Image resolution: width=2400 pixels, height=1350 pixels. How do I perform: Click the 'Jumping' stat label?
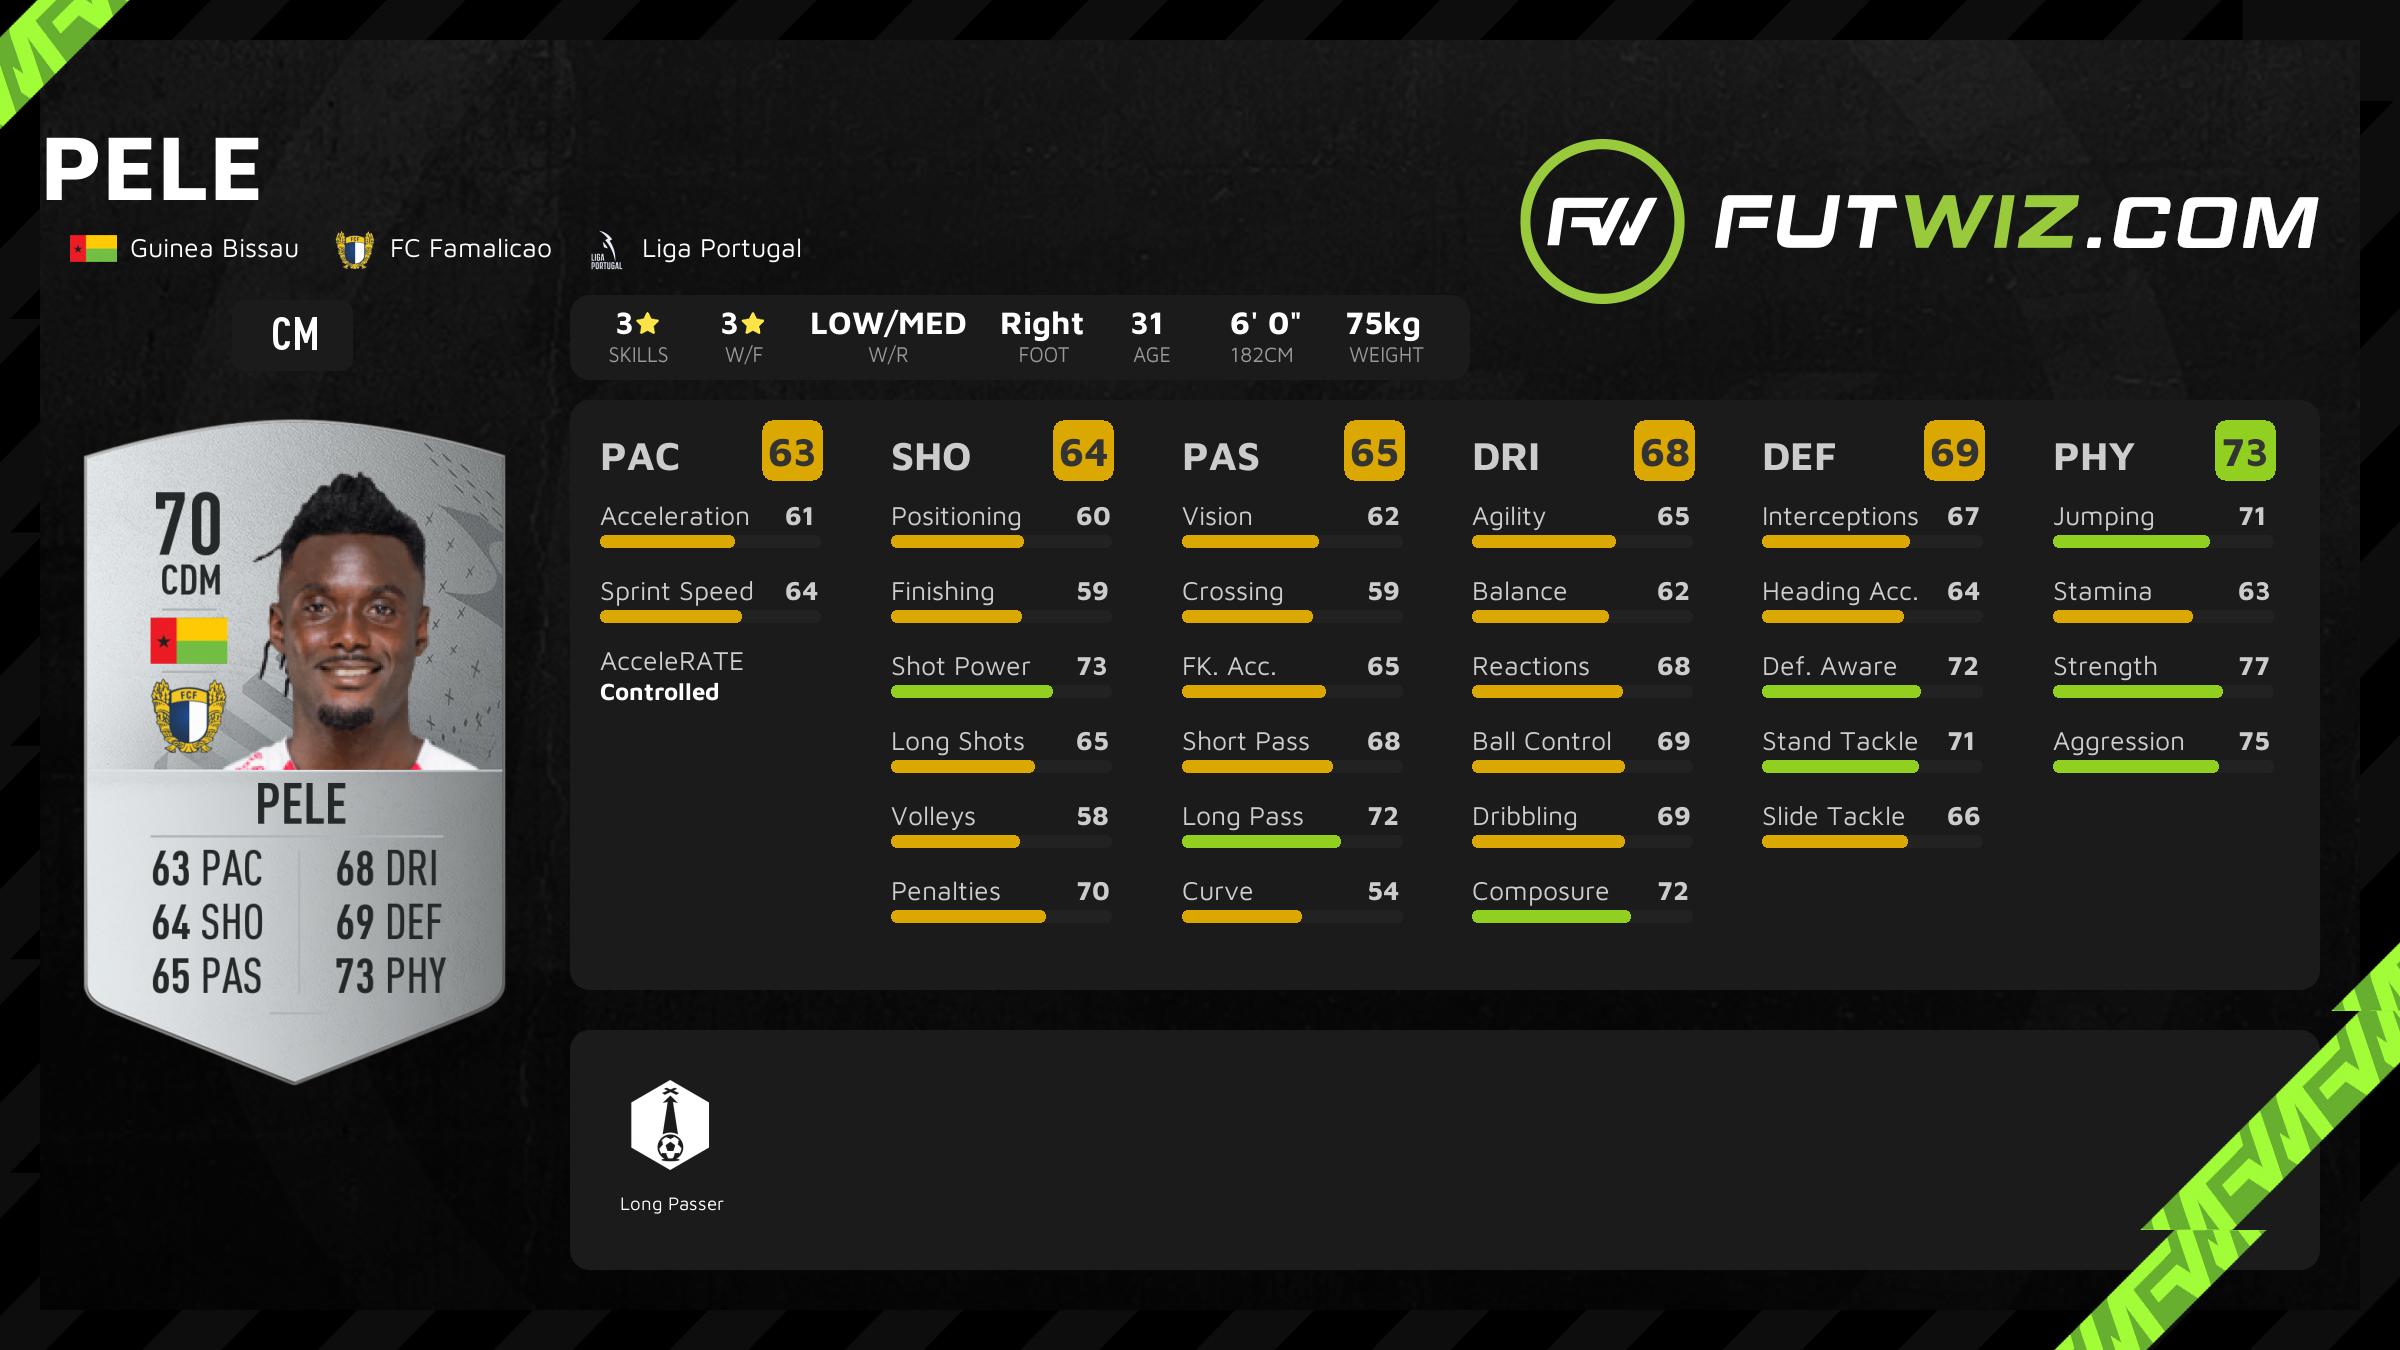(x=2103, y=517)
